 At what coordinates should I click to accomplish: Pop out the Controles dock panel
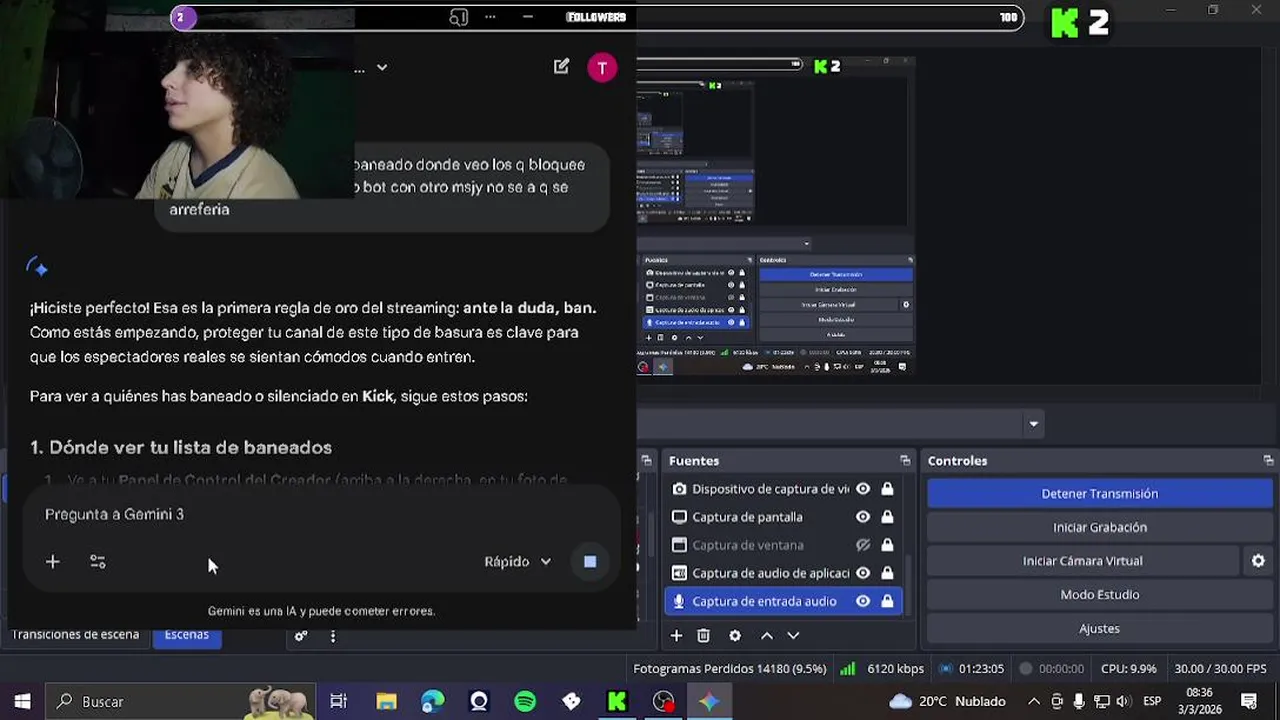[1268, 461]
